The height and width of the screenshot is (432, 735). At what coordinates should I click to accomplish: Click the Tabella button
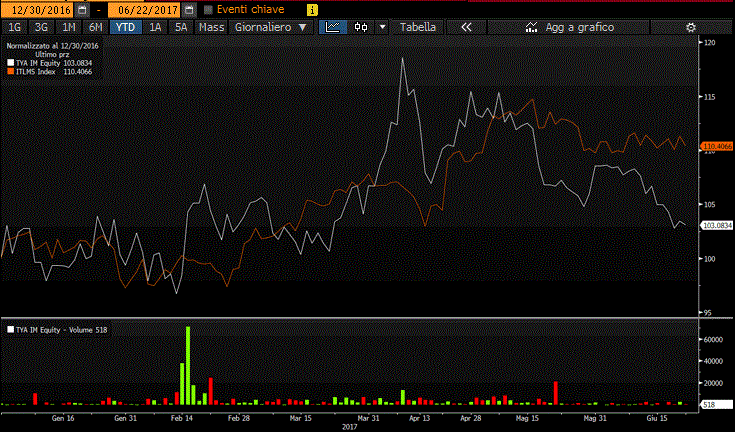pyautogui.click(x=418, y=27)
